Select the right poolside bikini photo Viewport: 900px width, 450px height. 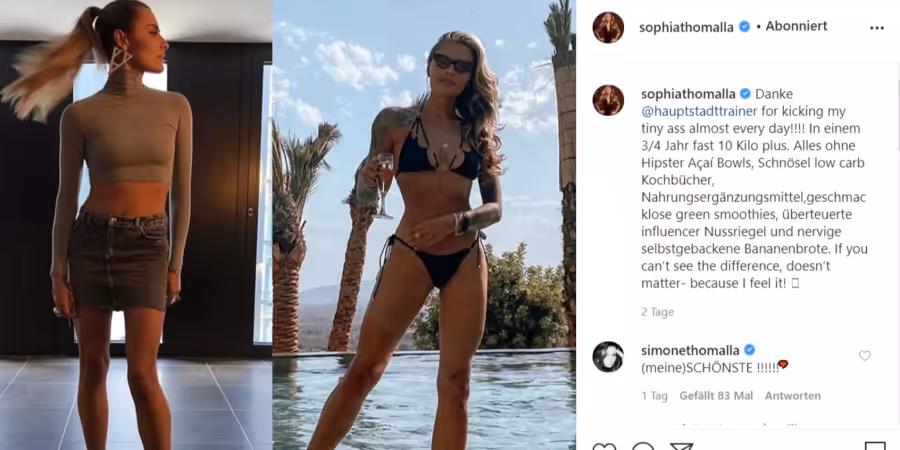tap(424, 225)
